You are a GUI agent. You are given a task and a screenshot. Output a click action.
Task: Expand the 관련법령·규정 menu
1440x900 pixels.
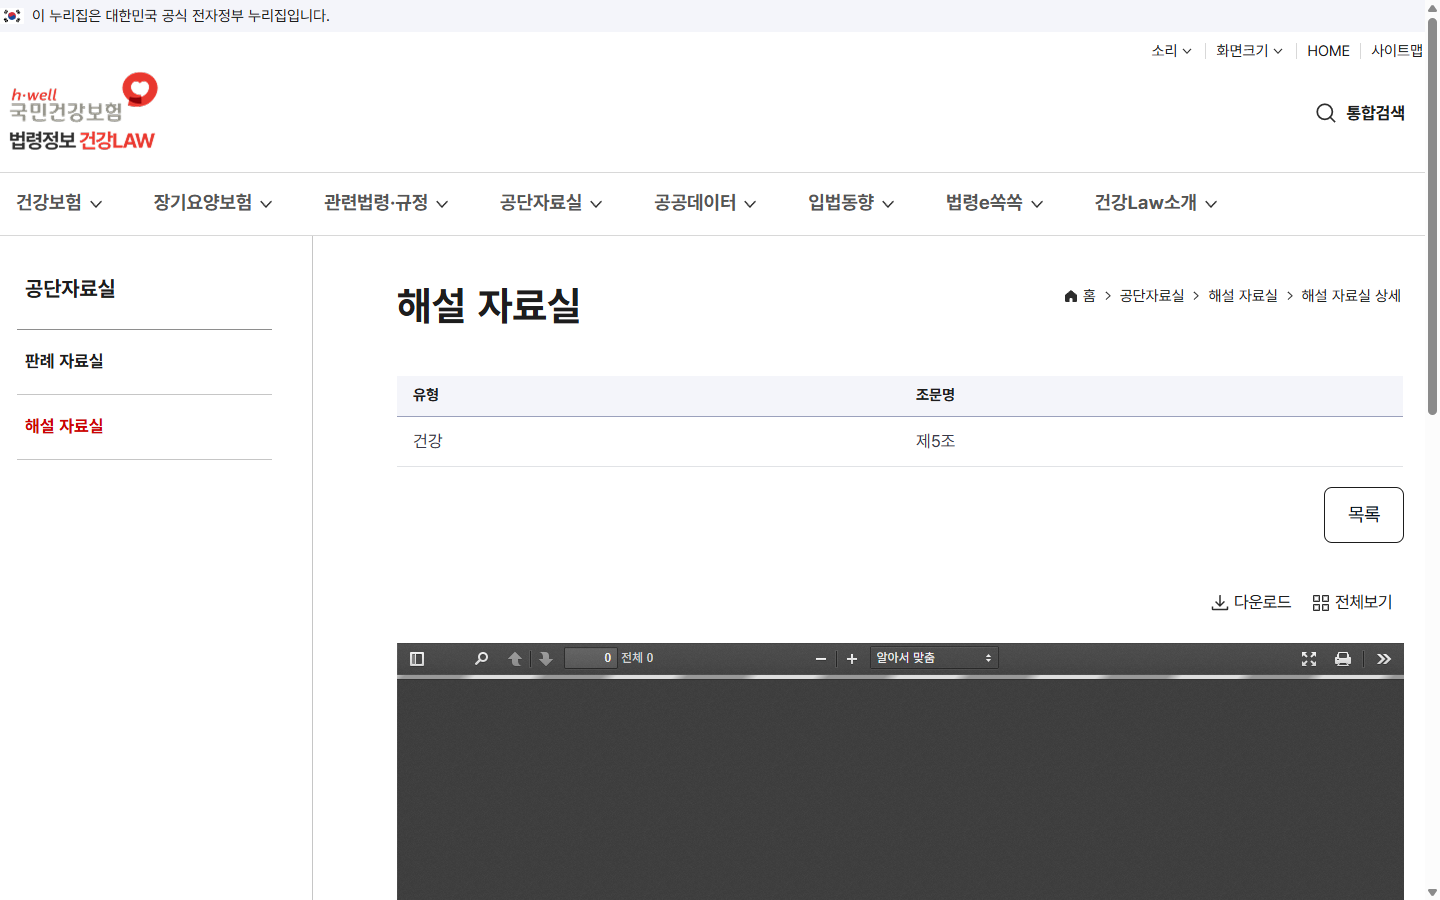click(x=386, y=203)
